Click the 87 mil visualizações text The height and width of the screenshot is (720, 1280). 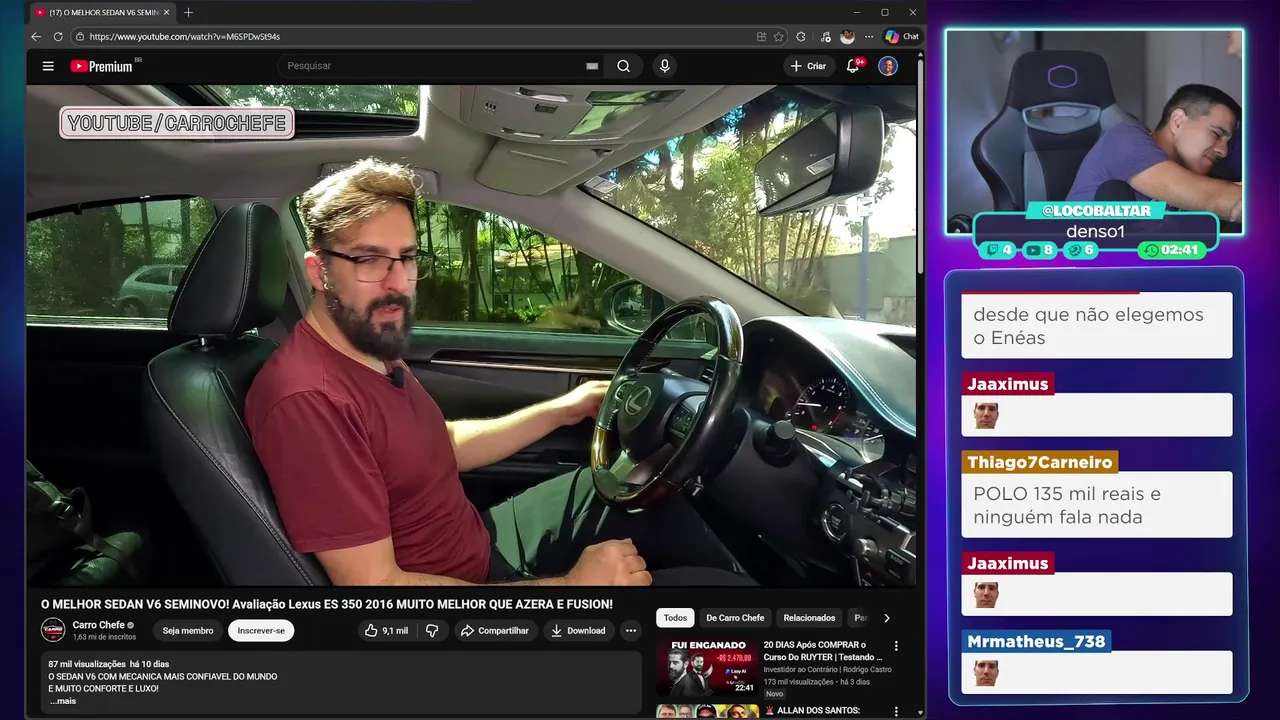[x=86, y=664]
